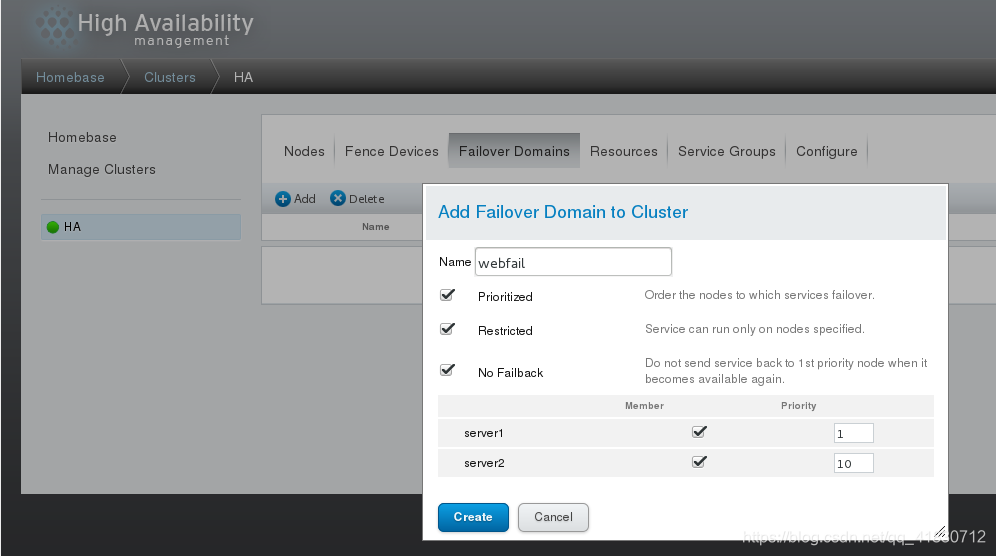Viewport: 996px width, 556px height.
Task: Click the Restricted label text
Action: [x=505, y=331]
